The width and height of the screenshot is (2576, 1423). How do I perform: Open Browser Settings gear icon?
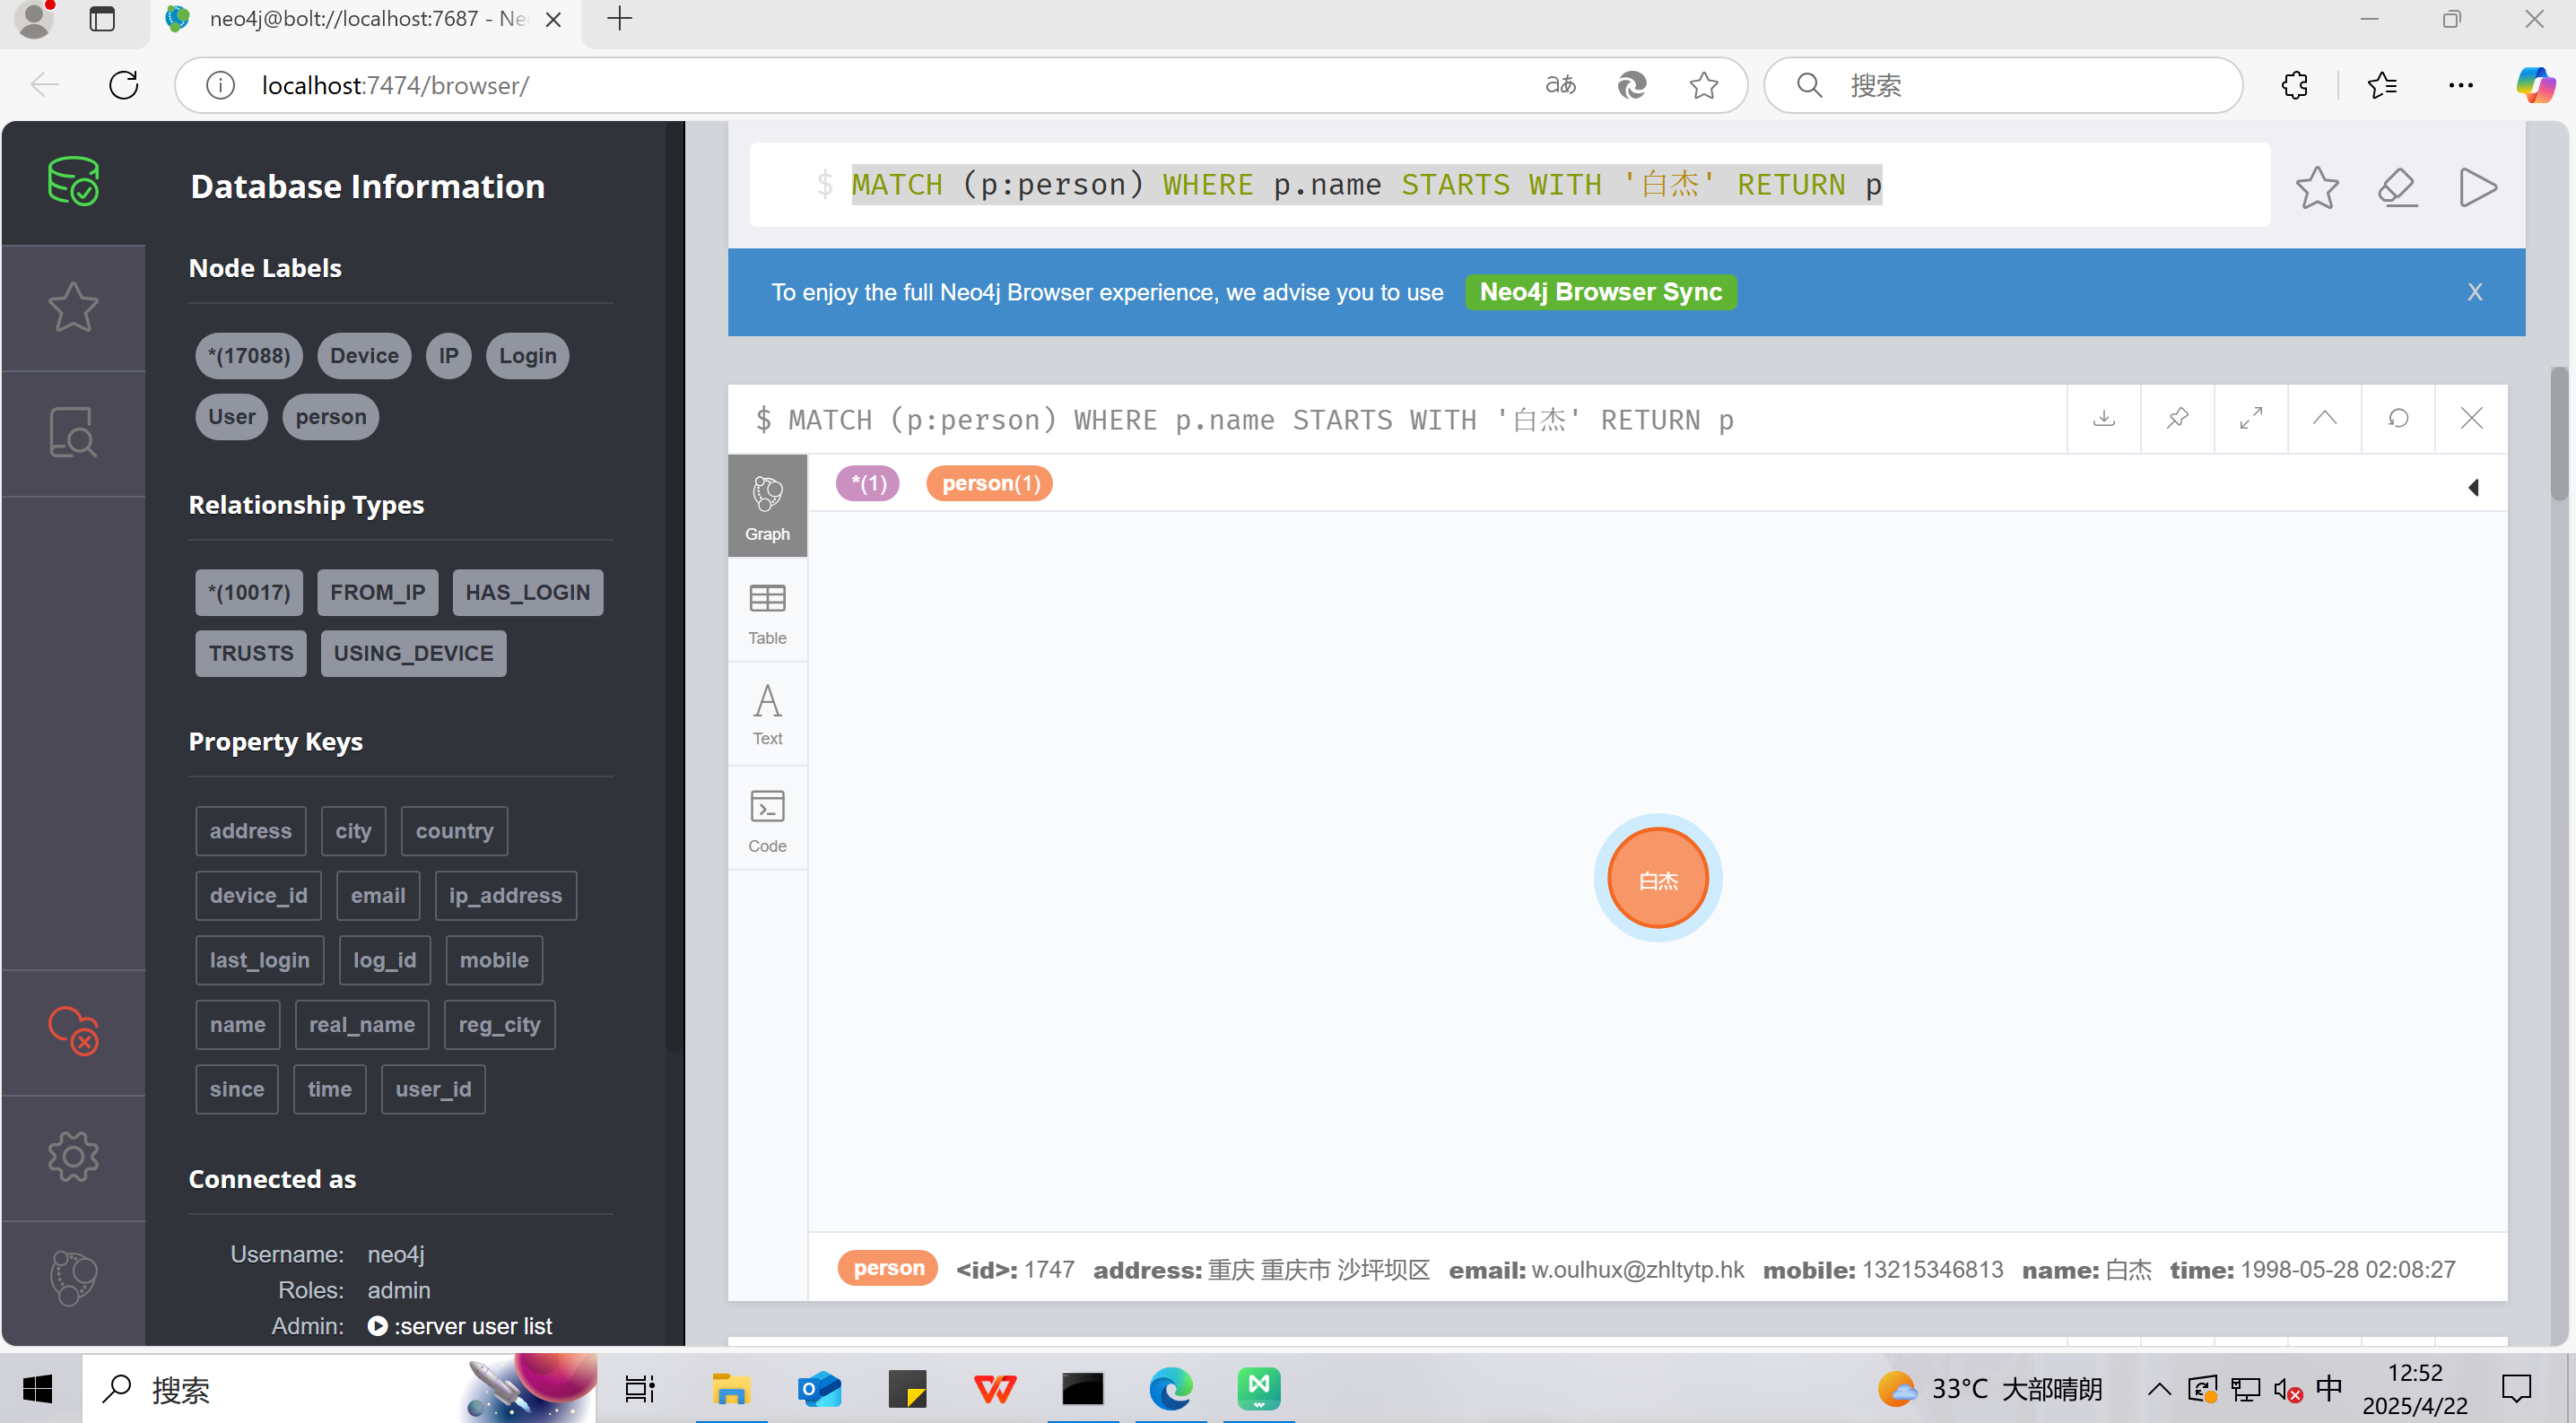73,1157
